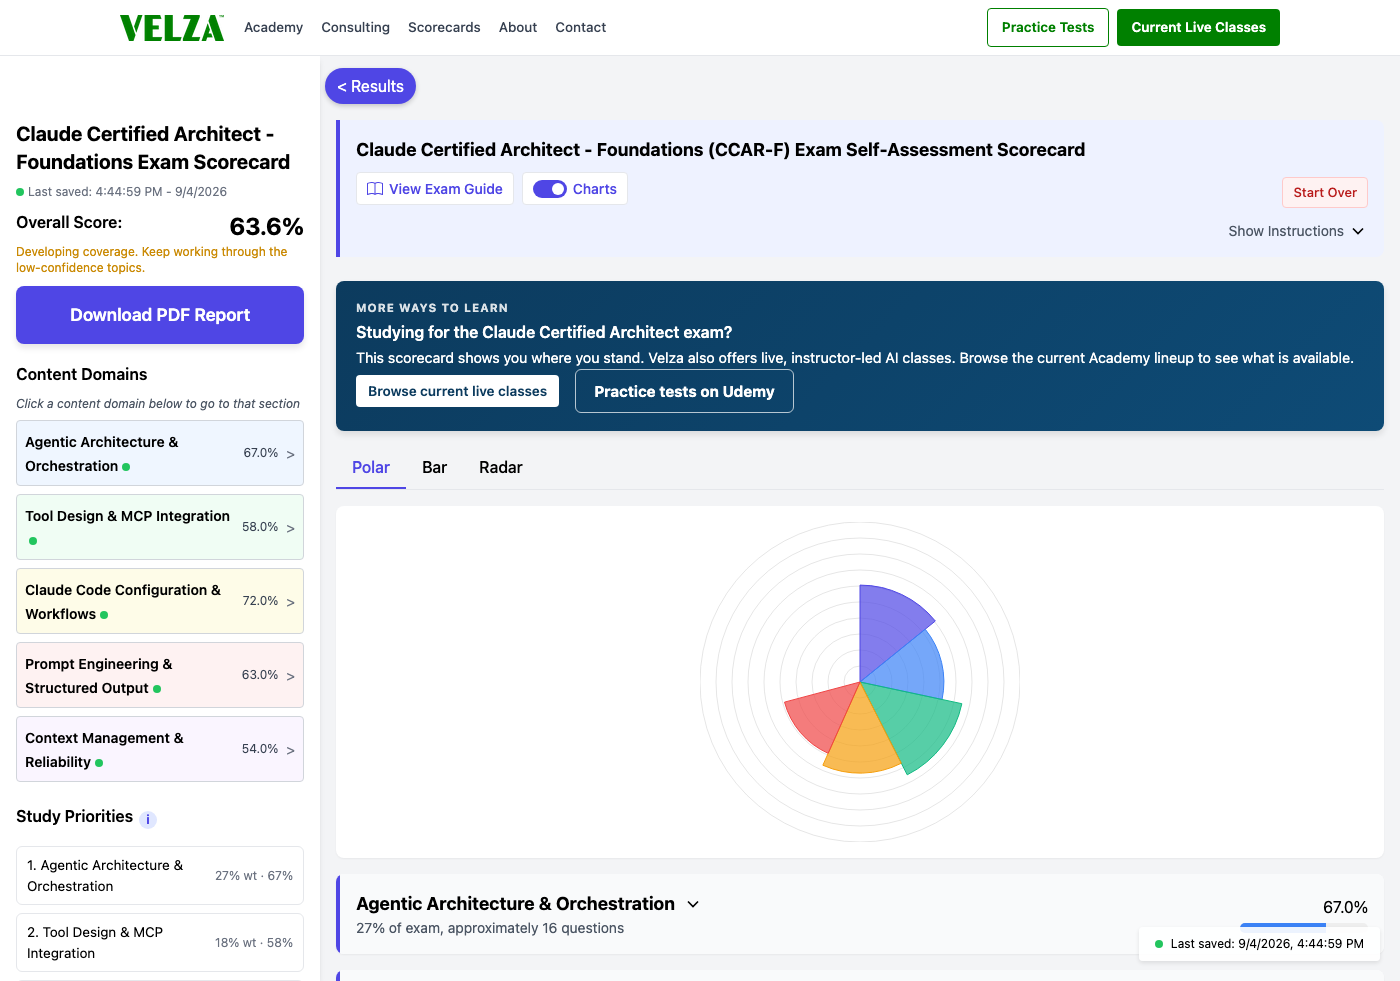Switch to the Polar chart tab
This screenshot has width=1400, height=981.
coord(371,467)
